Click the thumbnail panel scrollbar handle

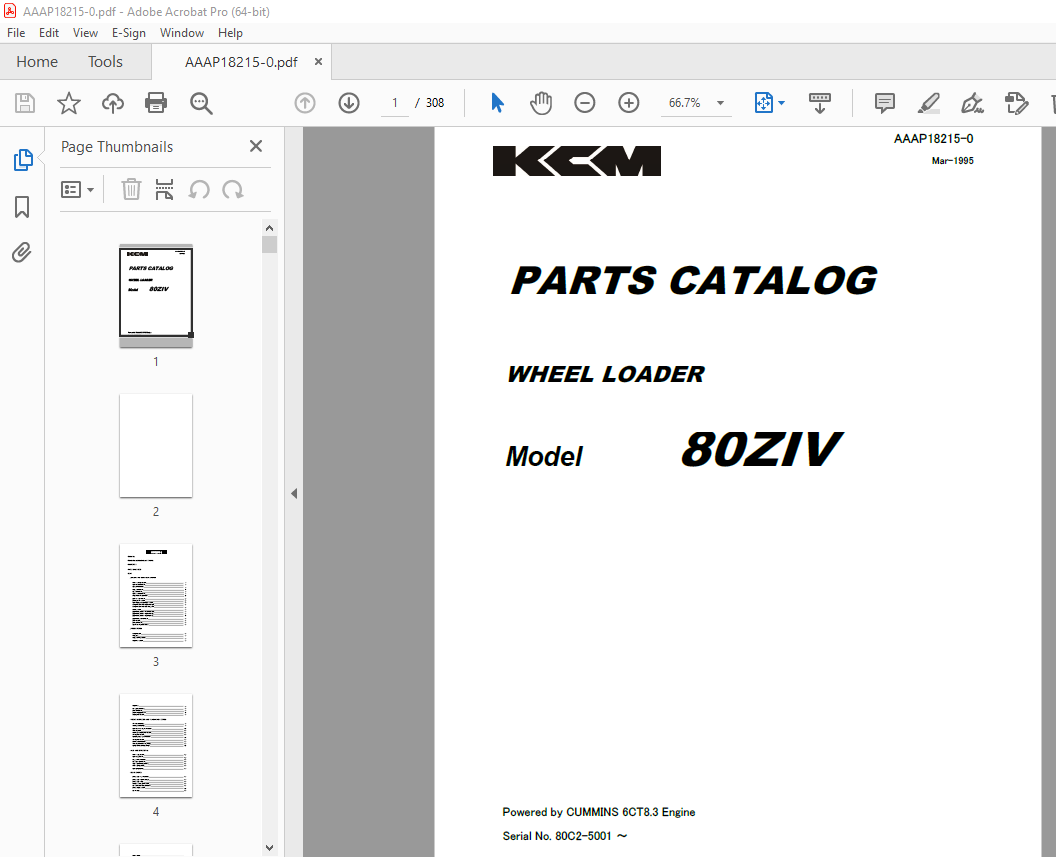[x=269, y=244]
